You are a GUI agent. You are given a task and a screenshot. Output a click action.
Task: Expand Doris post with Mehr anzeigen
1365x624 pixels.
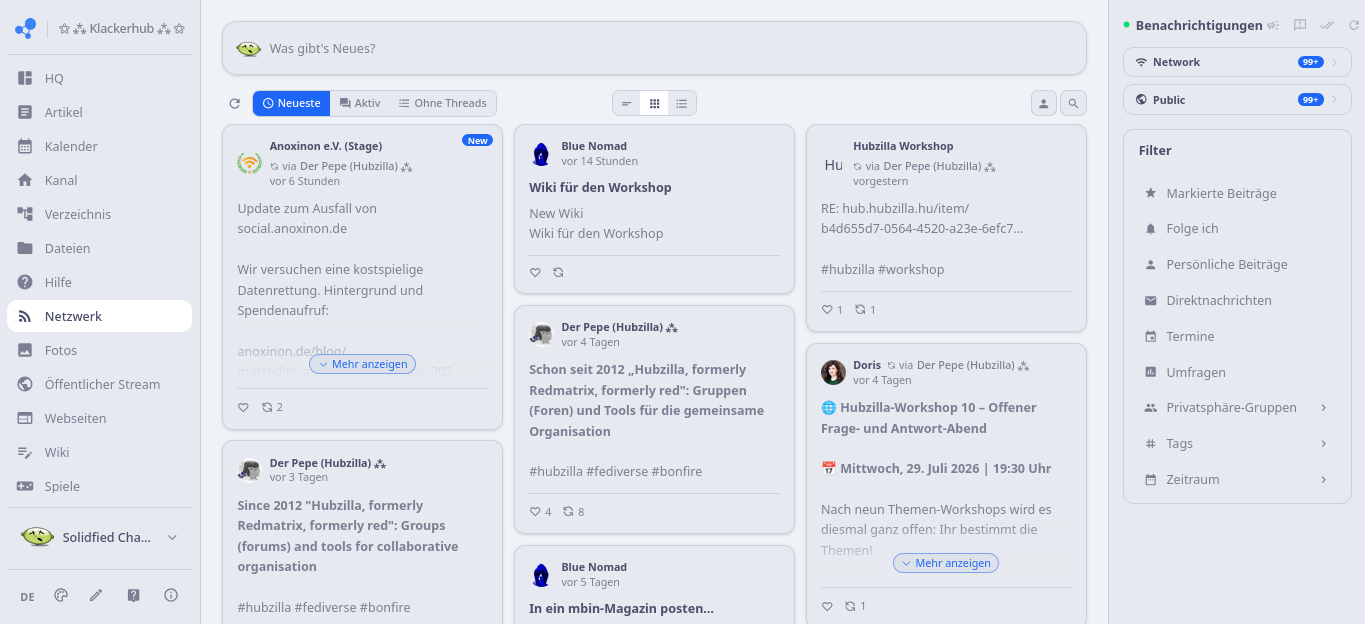point(946,563)
